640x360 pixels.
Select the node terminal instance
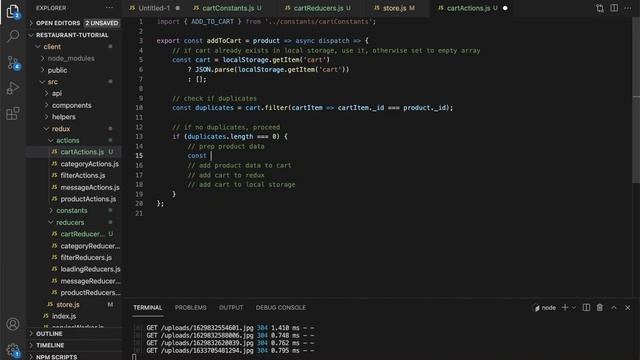[x=545, y=308]
